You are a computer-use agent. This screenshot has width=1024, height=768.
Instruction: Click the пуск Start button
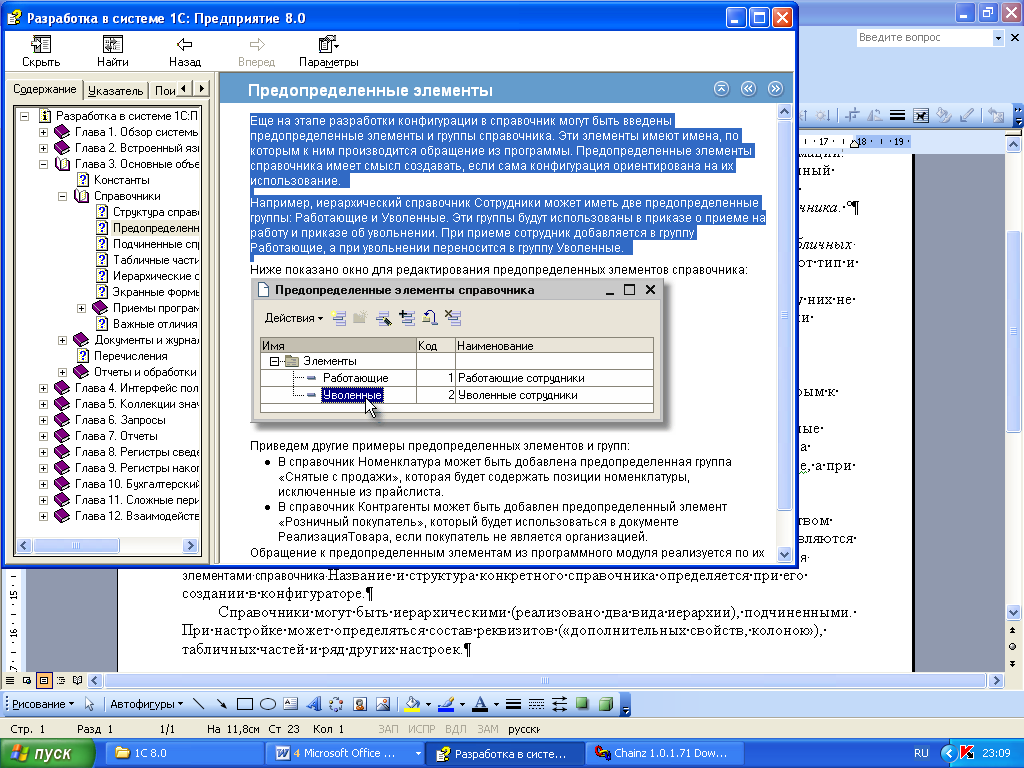click(47, 753)
